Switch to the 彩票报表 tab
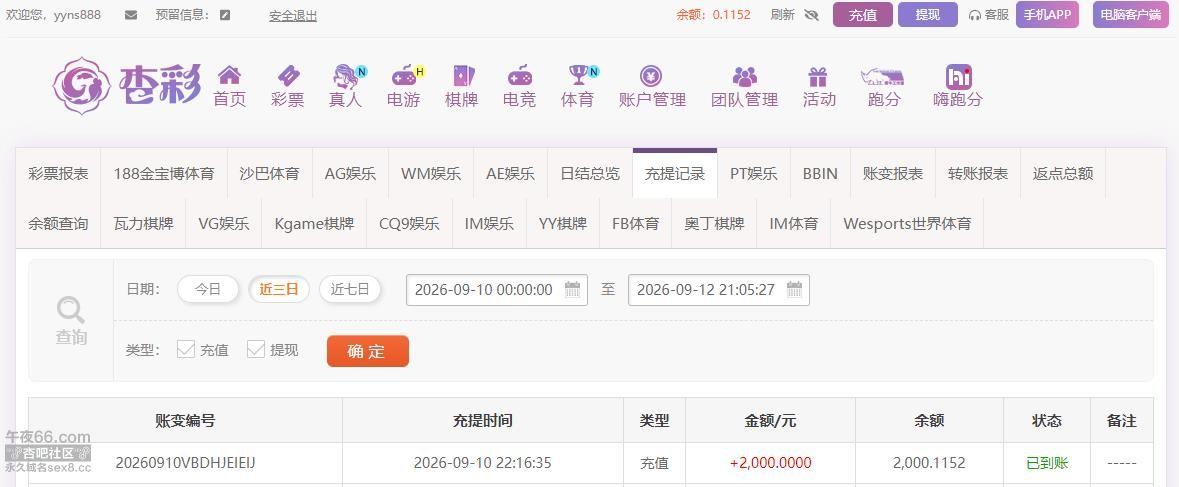Screen dimensions: 1179x487 tap(58, 174)
